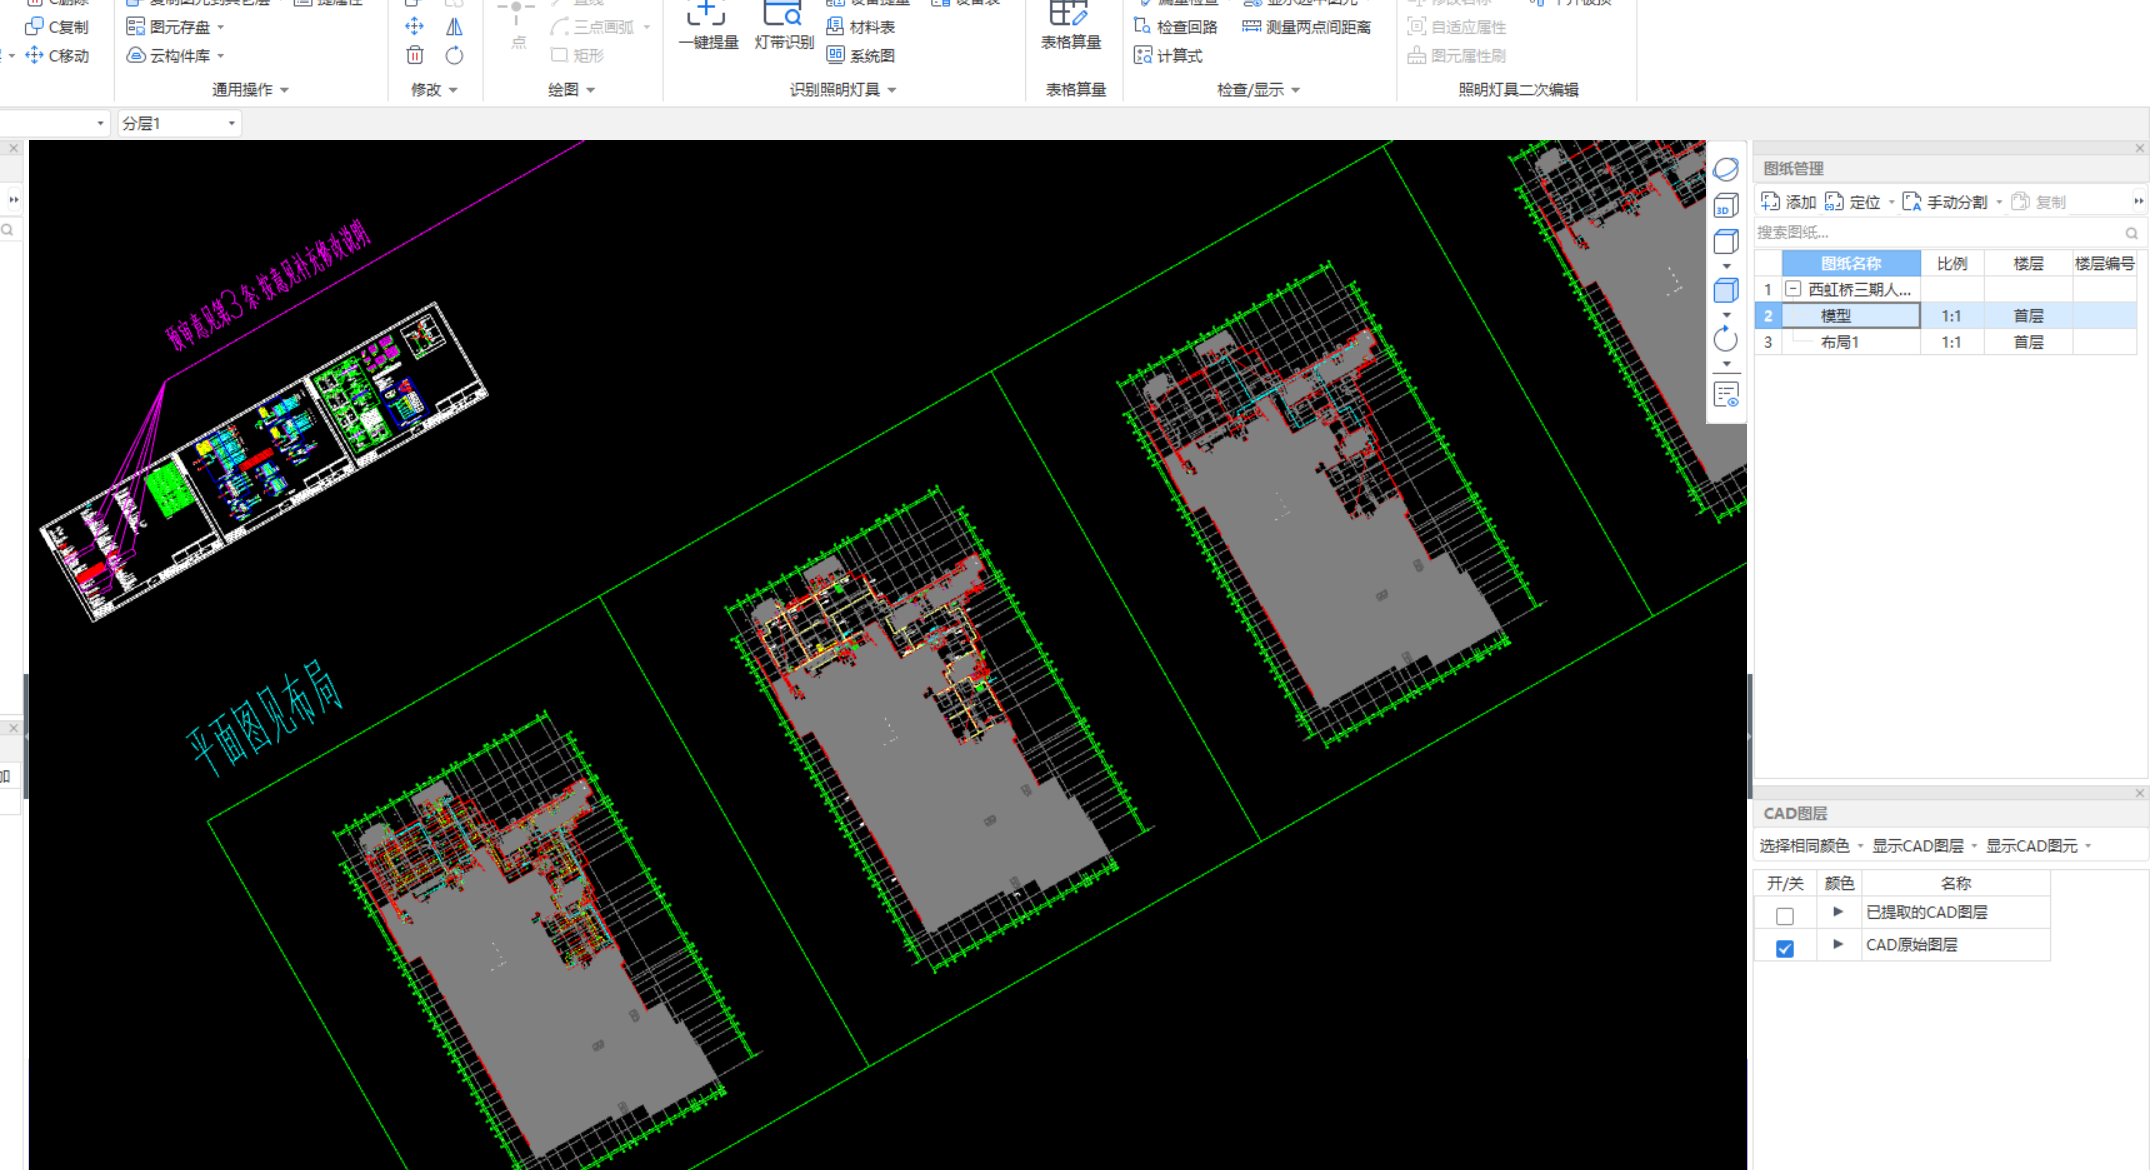Open the dropdown below rotate view icon

point(1727,364)
